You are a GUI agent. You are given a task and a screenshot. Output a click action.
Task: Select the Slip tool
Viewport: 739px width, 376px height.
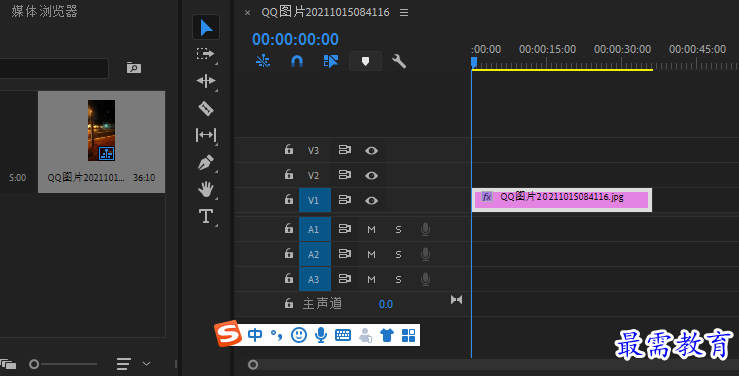[205, 135]
